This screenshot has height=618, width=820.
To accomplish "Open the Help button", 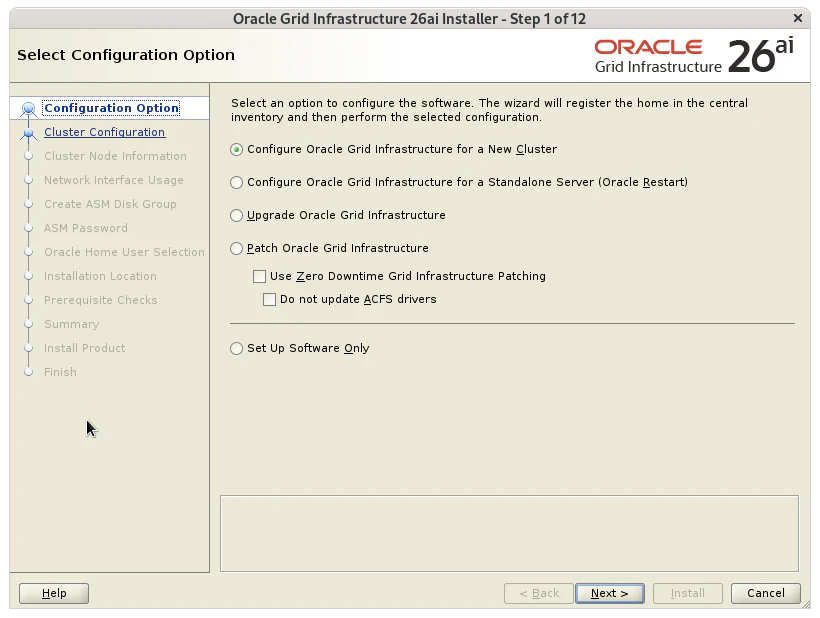I will coord(54,593).
